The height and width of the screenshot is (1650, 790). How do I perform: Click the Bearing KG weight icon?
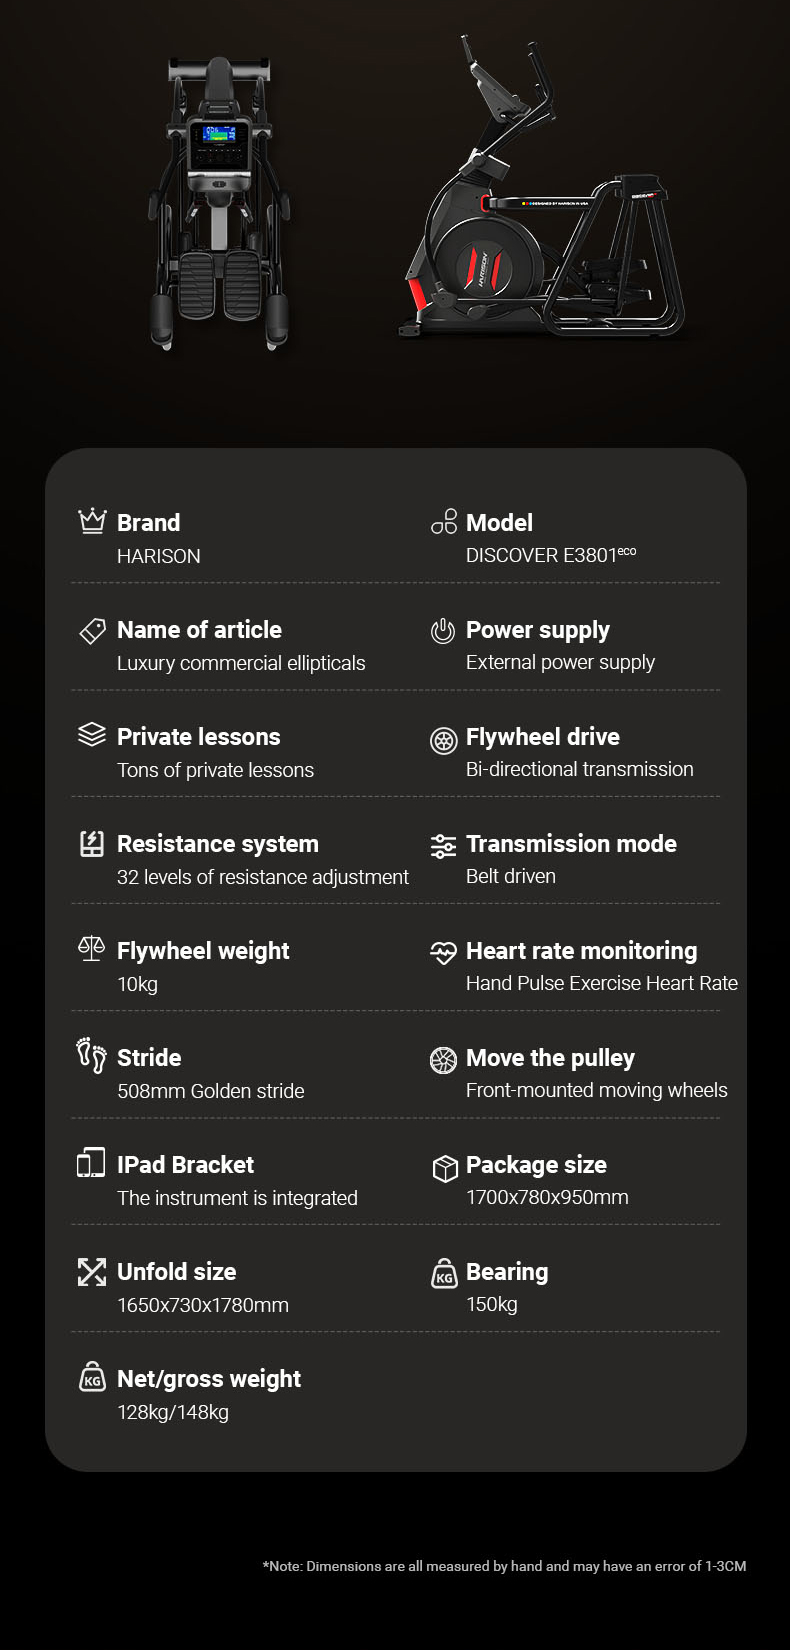(x=444, y=1274)
